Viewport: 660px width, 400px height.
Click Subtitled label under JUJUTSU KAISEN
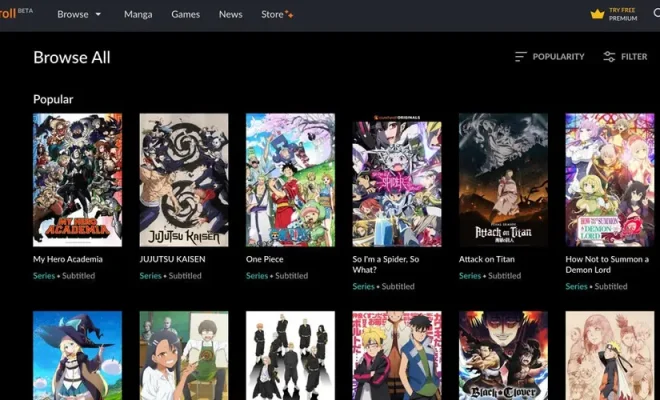click(x=185, y=276)
